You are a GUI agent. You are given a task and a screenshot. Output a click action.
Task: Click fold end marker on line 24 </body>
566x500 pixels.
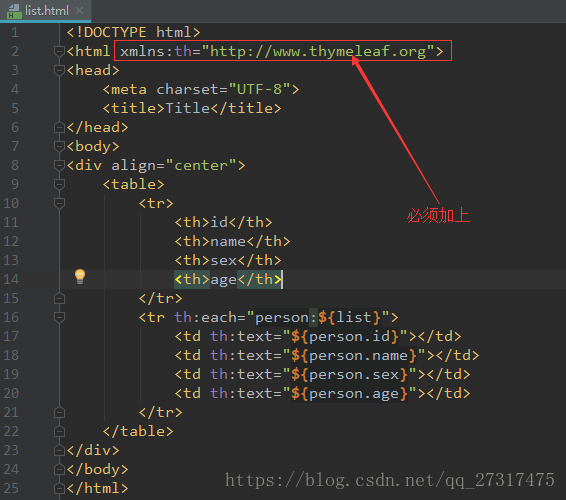tap(59, 469)
